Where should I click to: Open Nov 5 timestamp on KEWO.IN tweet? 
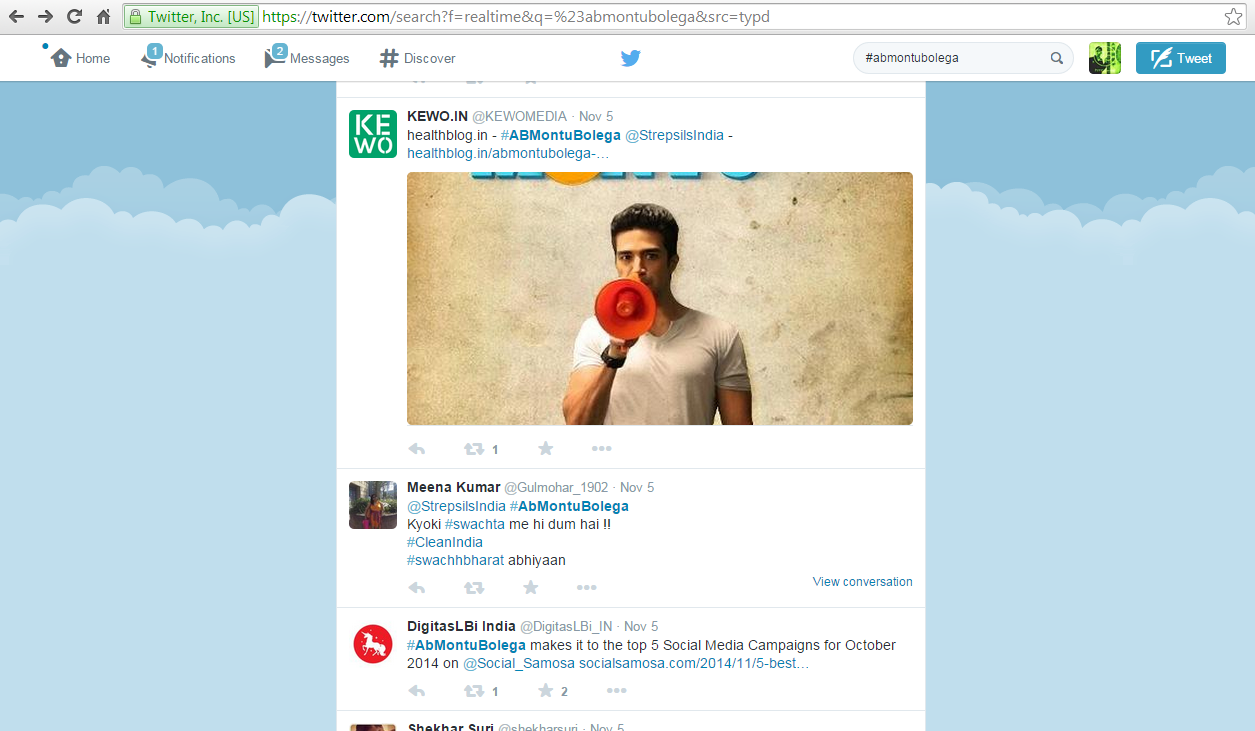coord(596,116)
